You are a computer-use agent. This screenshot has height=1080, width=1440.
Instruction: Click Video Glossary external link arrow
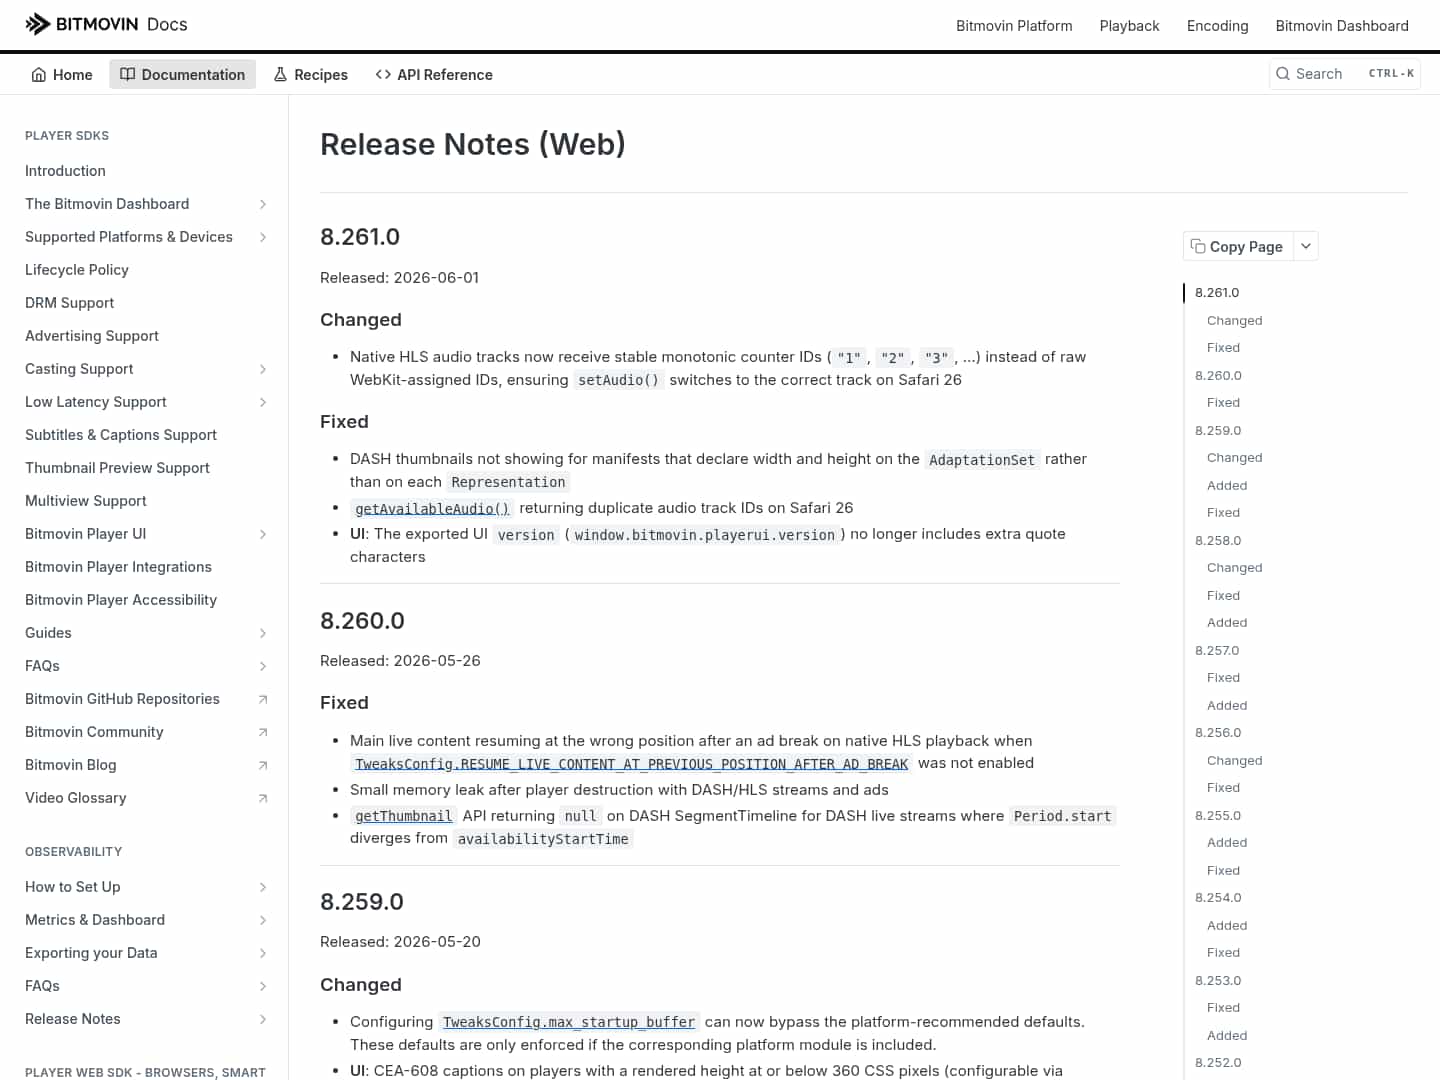tap(263, 798)
